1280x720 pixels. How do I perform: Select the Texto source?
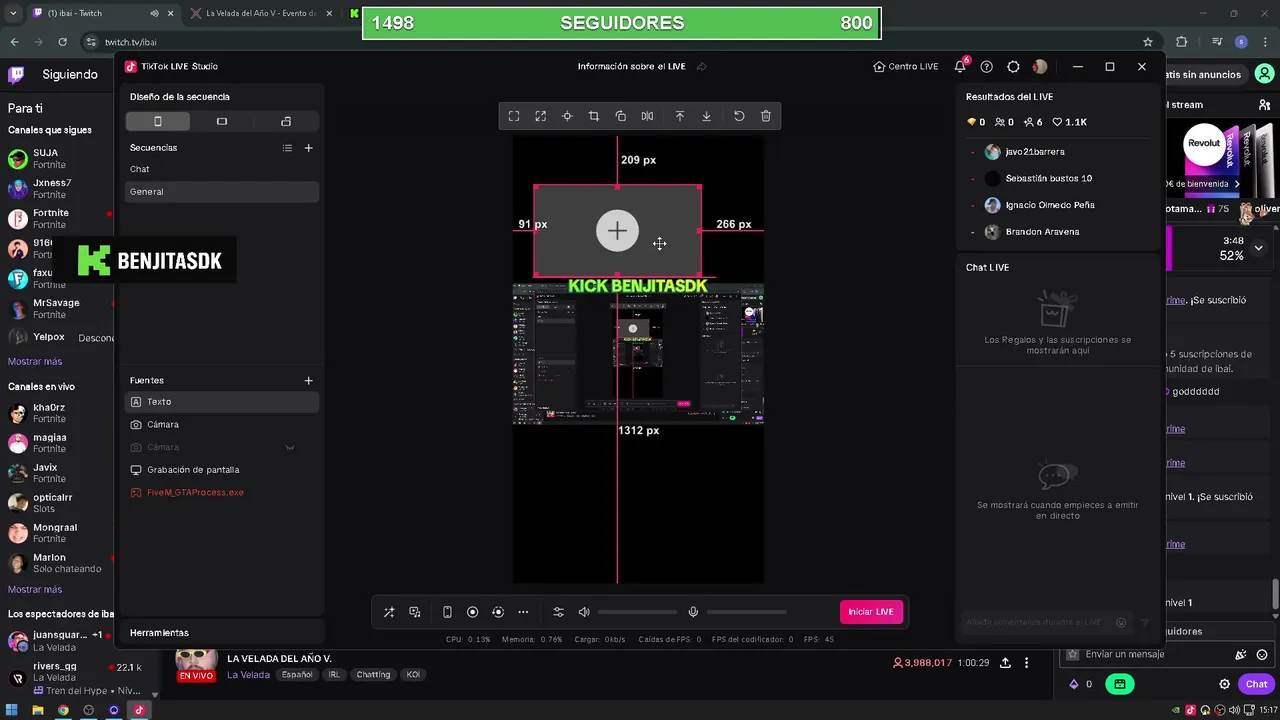pyautogui.click(x=222, y=402)
